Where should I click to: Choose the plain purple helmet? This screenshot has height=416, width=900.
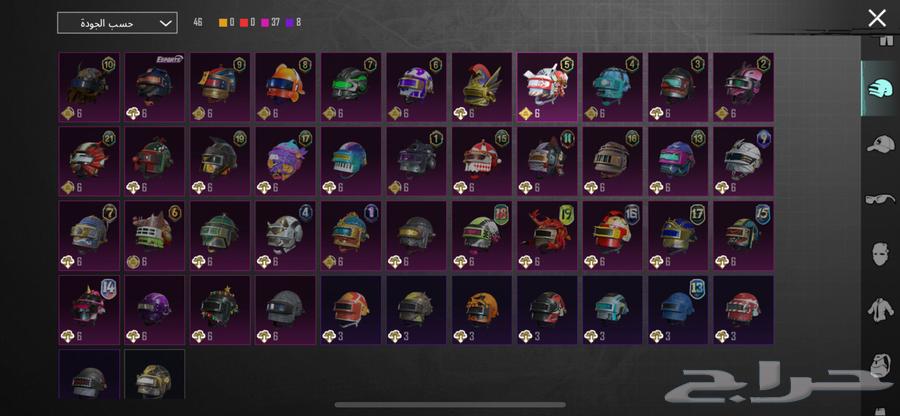point(154,310)
